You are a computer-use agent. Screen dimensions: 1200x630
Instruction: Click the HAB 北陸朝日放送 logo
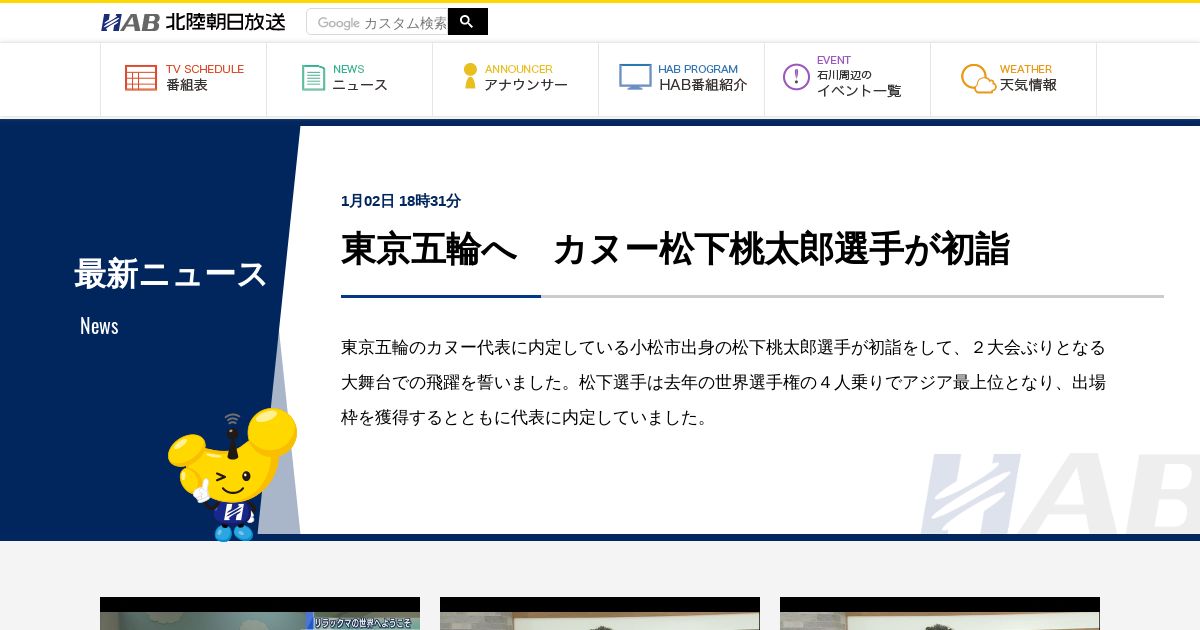(193, 22)
